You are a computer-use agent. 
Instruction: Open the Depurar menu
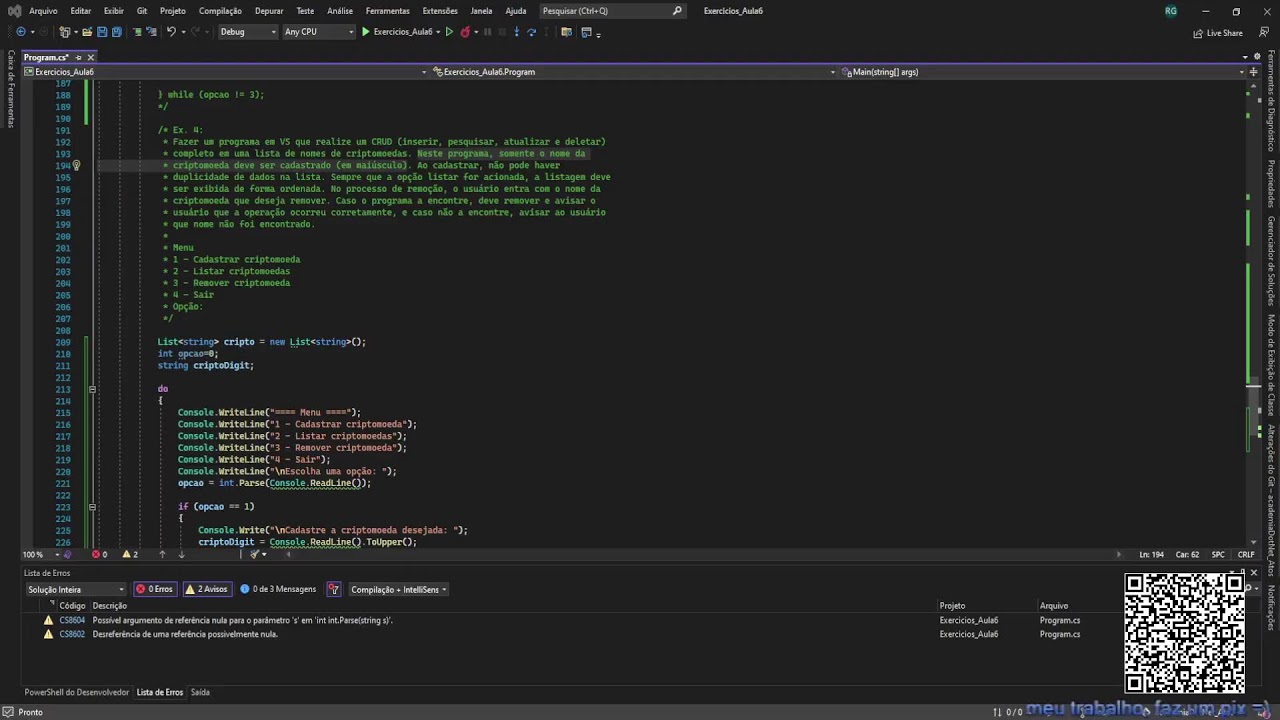[269, 11]
